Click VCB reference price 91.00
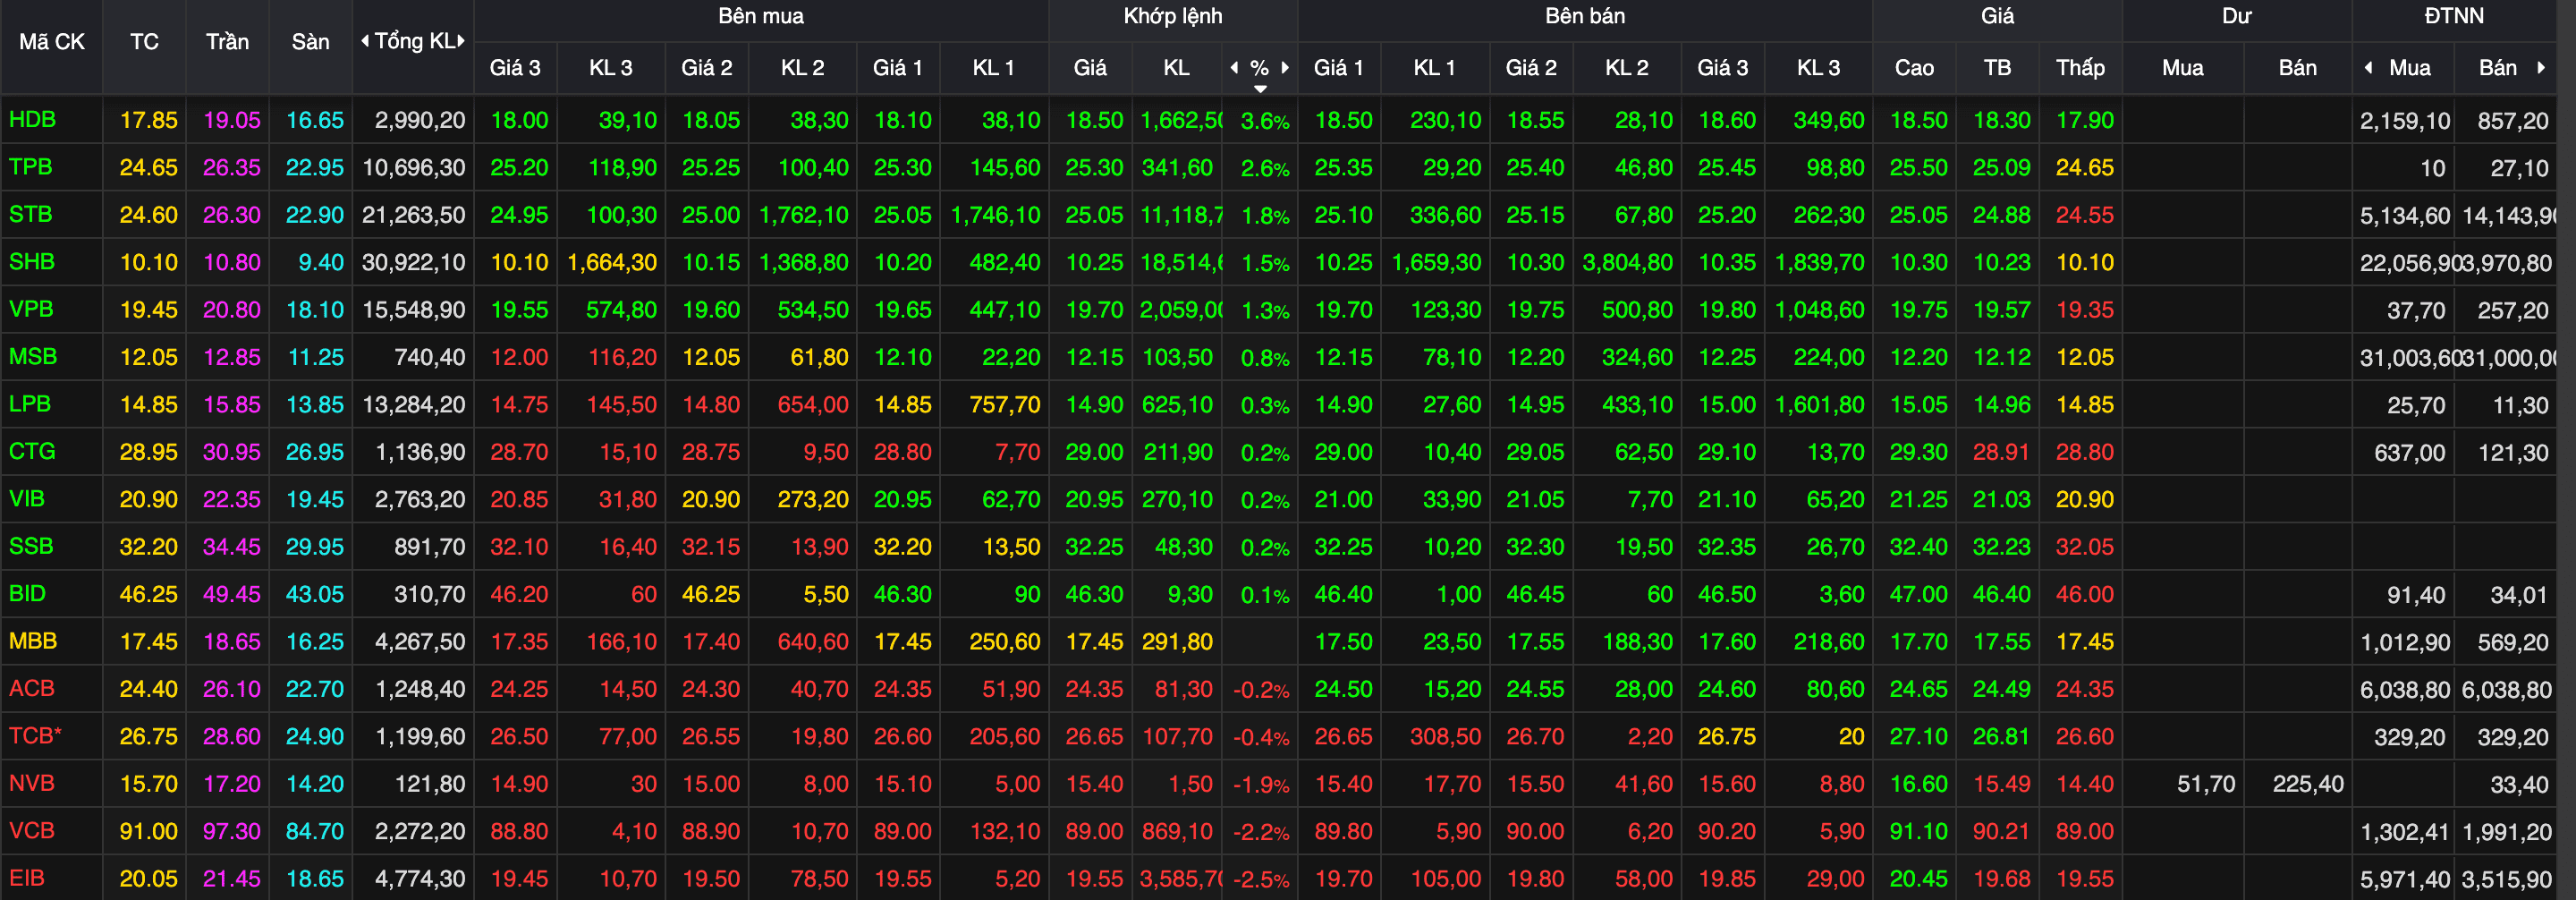The image size is (2576, 900). click(x=148, y=831)
